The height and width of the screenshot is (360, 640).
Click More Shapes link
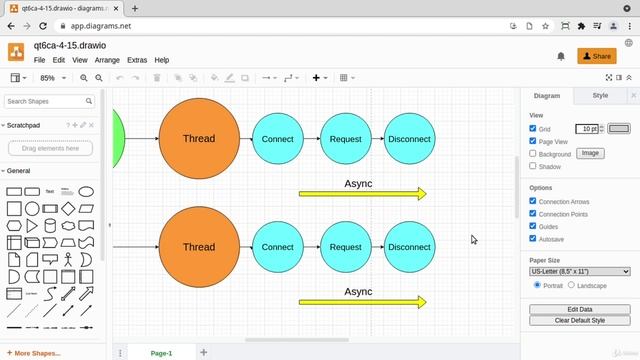[x=33, y=353]
